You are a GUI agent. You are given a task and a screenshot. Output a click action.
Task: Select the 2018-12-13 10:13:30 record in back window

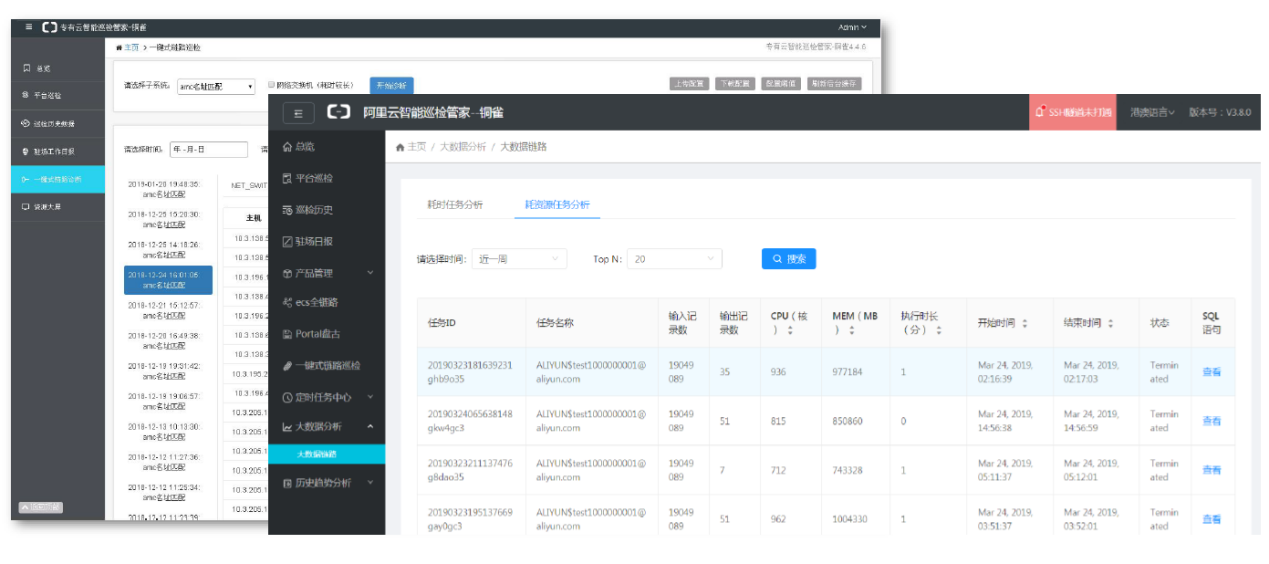click(164, 431)
